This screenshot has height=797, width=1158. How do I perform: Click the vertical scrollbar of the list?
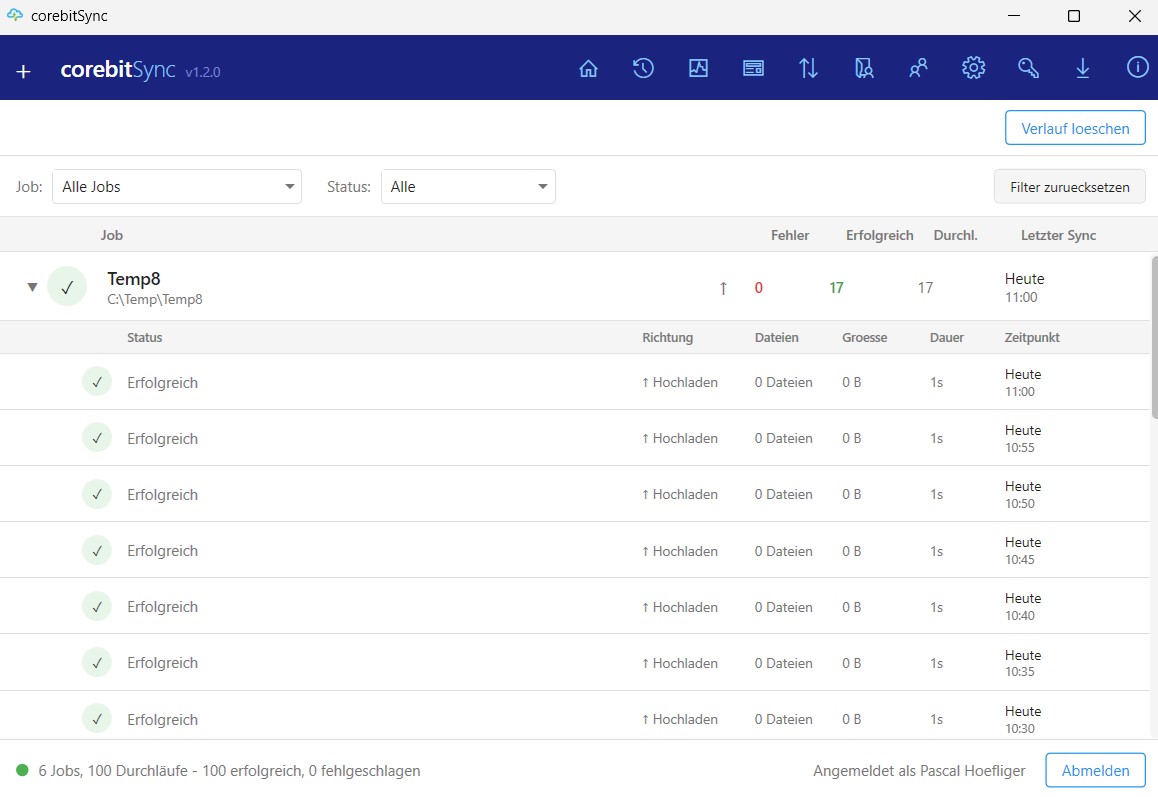(1153, 340)
